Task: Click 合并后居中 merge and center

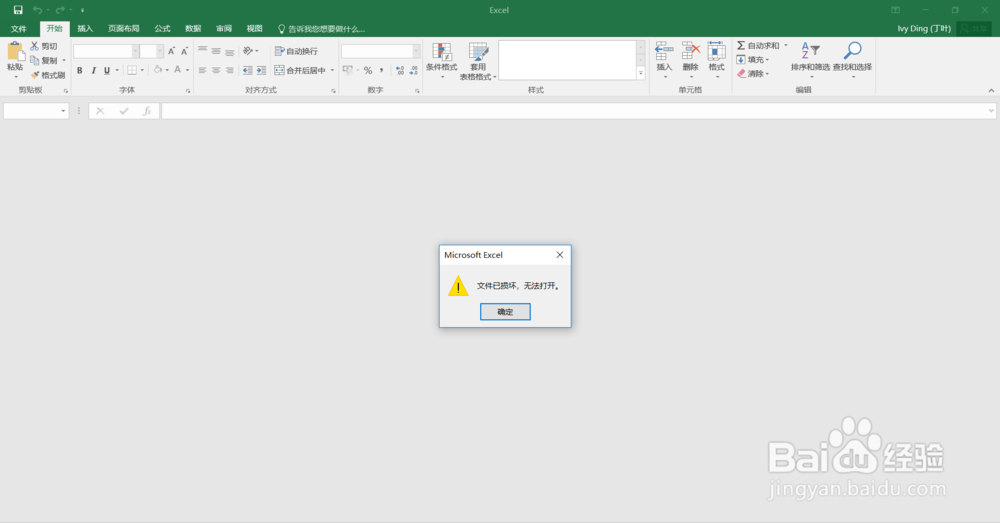Action: coord(300,70)
